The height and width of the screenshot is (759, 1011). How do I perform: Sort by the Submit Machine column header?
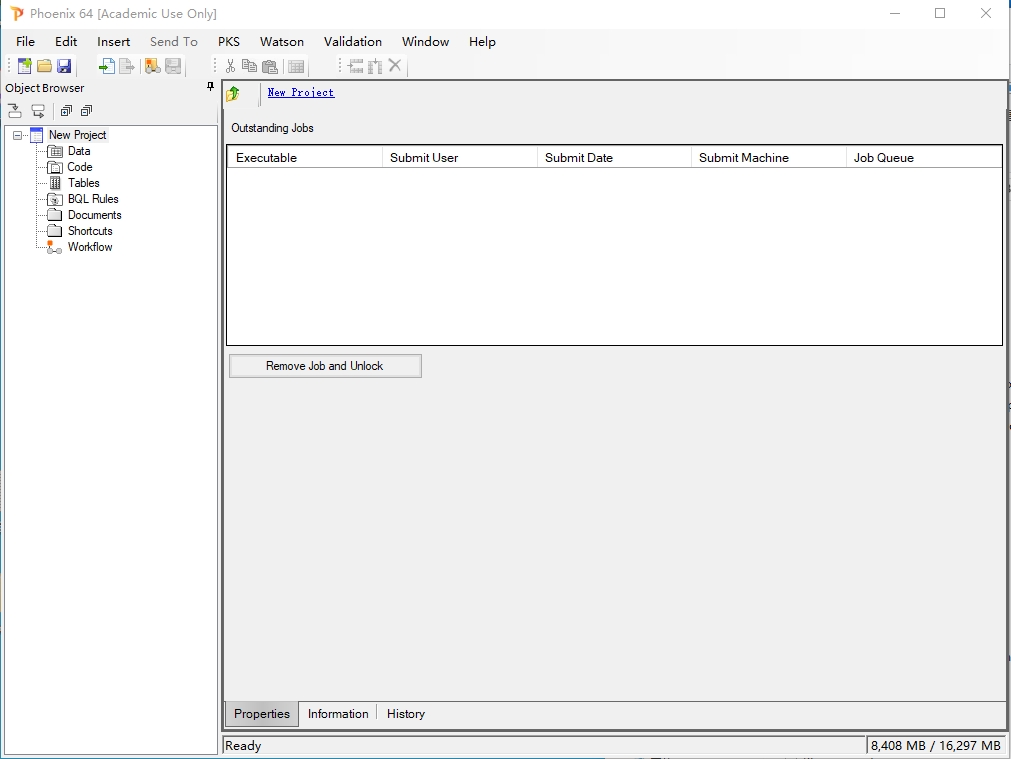click(x=769, y=157)
